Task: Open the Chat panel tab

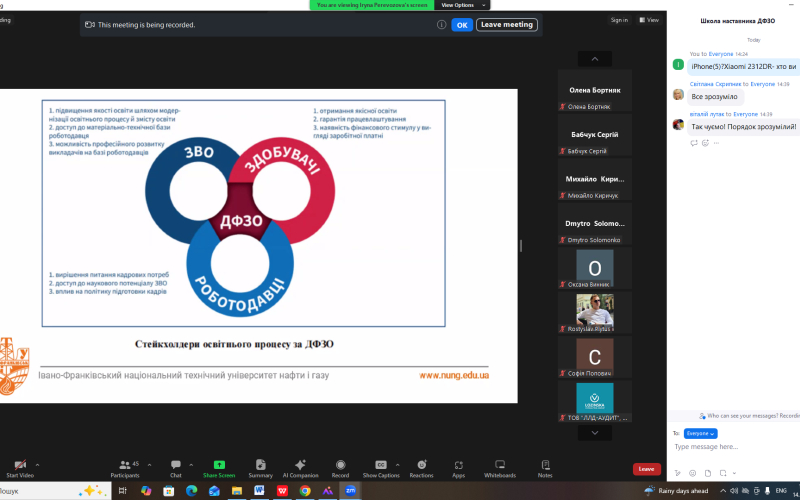Action: (x=176, y=468)
